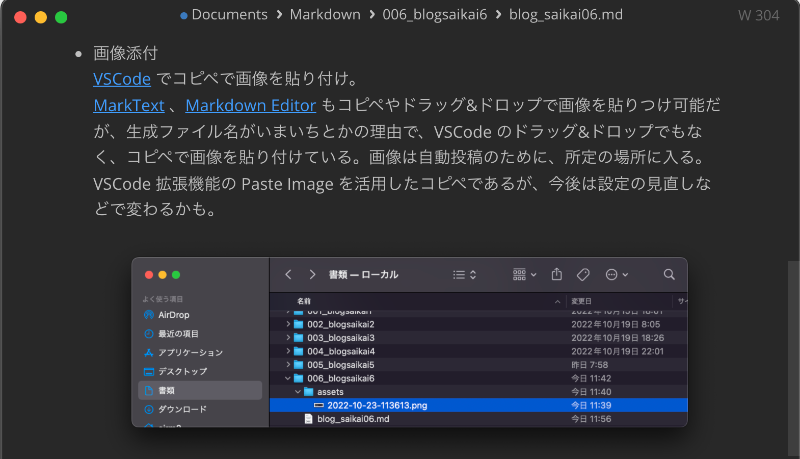Click the Finder search magnifier icon
Viewport: 800px width, 459px height.
point(669,274)
